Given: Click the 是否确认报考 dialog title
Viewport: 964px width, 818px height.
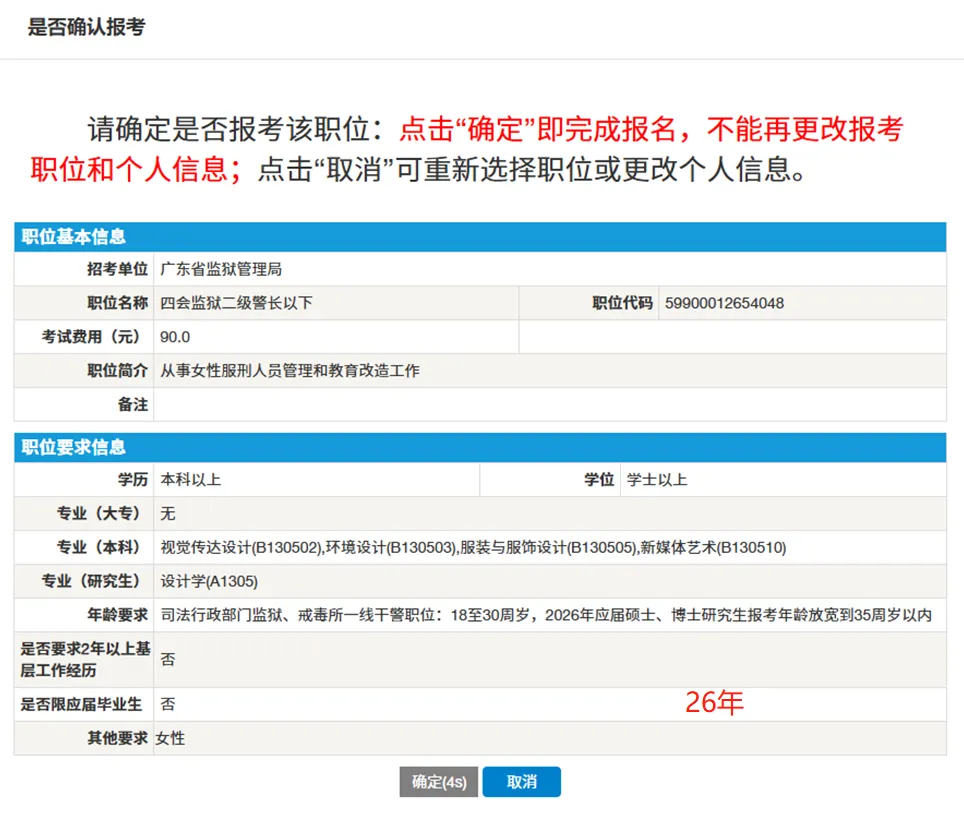Looking at the screenshot, I should coord(86,27).
